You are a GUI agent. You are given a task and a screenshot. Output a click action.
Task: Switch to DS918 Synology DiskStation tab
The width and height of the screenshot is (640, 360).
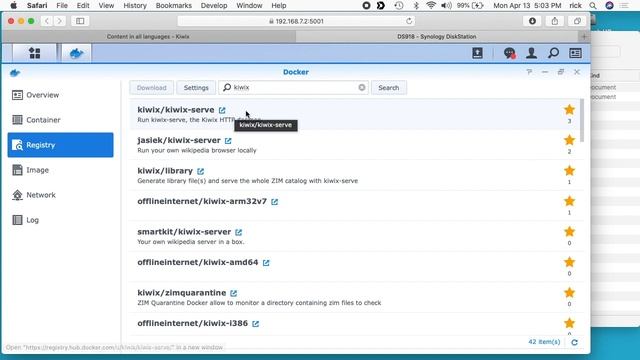pos(437,36)
